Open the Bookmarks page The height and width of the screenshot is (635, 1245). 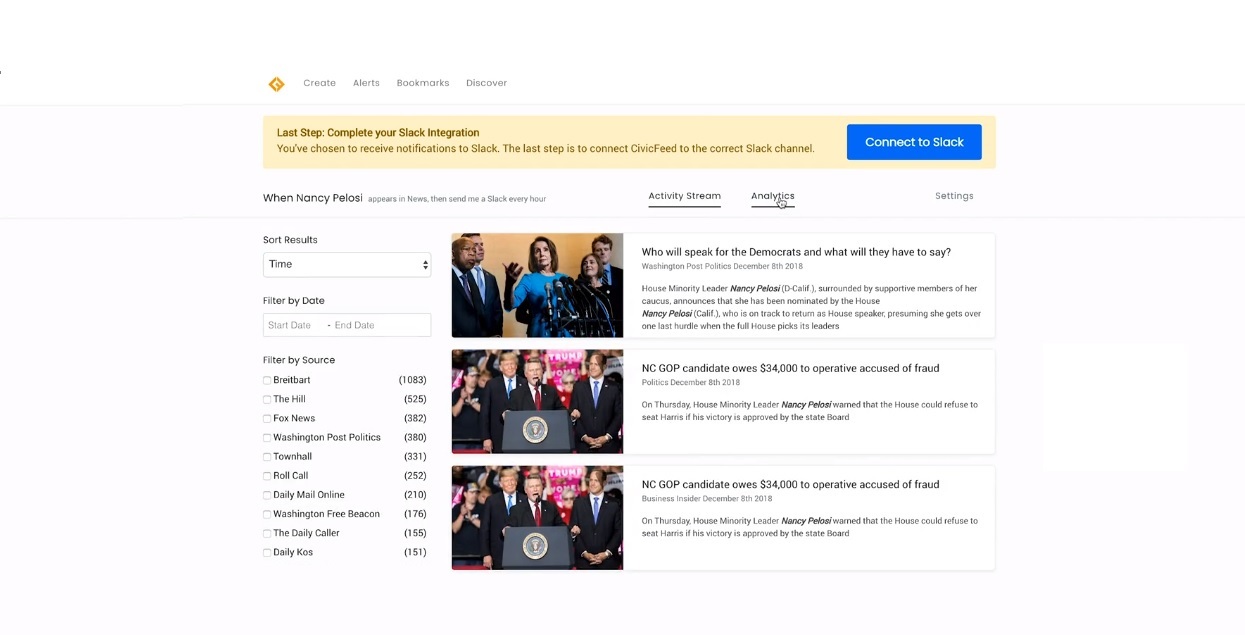coord(422,83)
